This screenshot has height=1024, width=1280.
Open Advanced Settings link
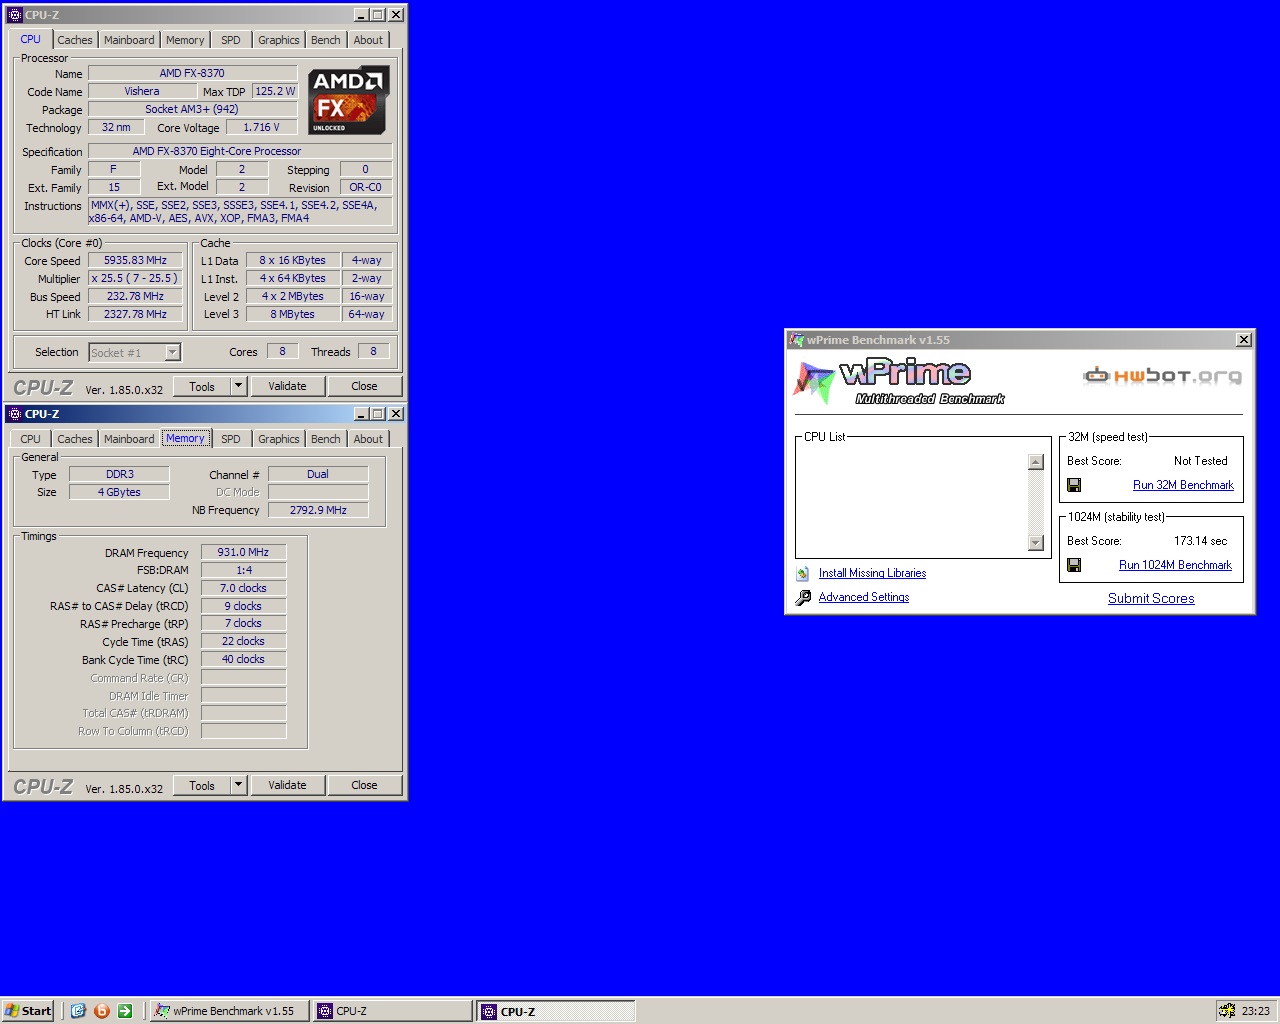click(x=864, y=597)
